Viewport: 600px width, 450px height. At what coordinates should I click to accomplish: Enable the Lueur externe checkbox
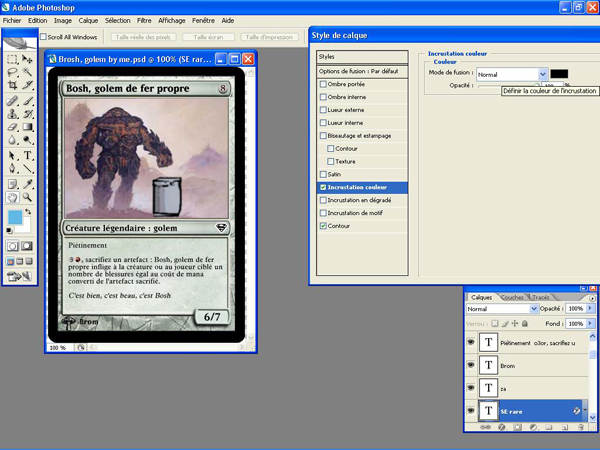pyautogui.click(x=323, y=110)
